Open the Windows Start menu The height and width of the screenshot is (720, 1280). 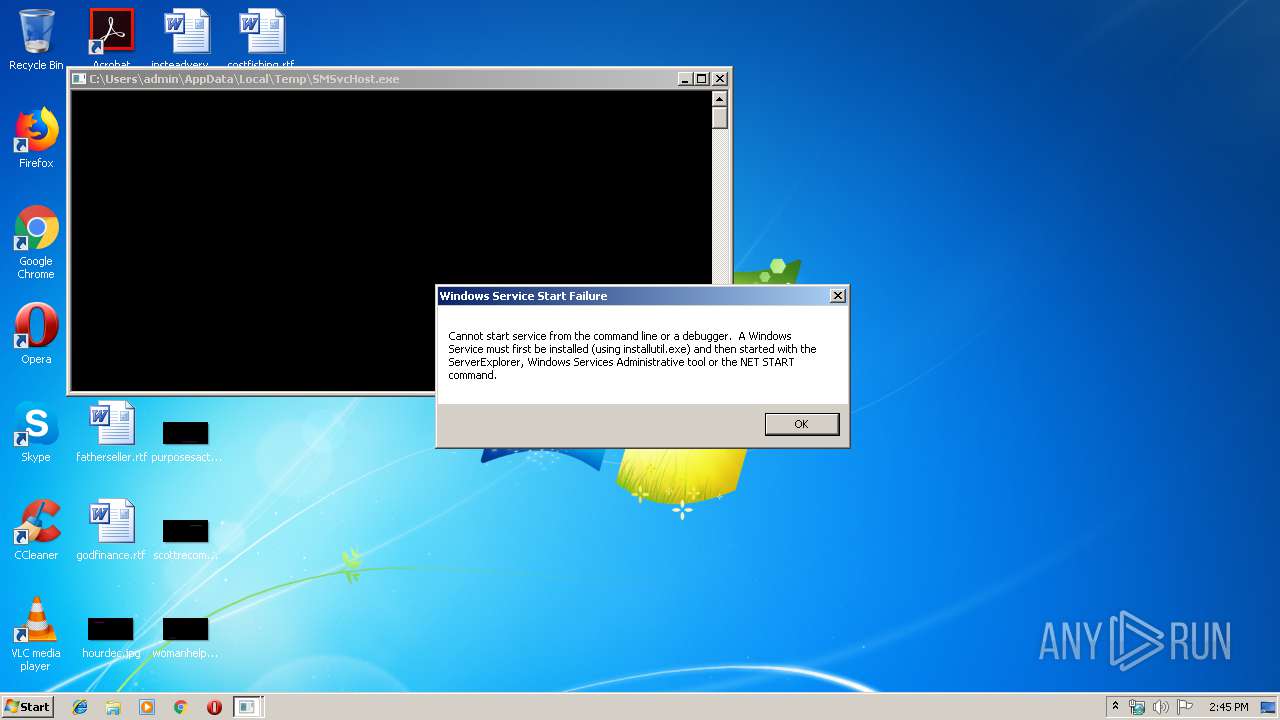coord(28,706)
